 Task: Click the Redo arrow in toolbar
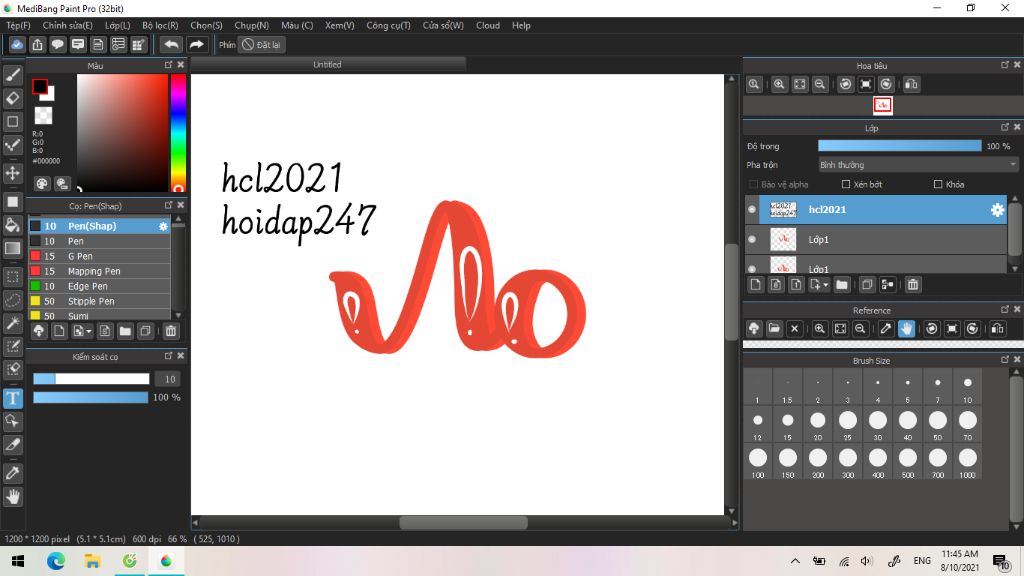[x=196, y=44]
